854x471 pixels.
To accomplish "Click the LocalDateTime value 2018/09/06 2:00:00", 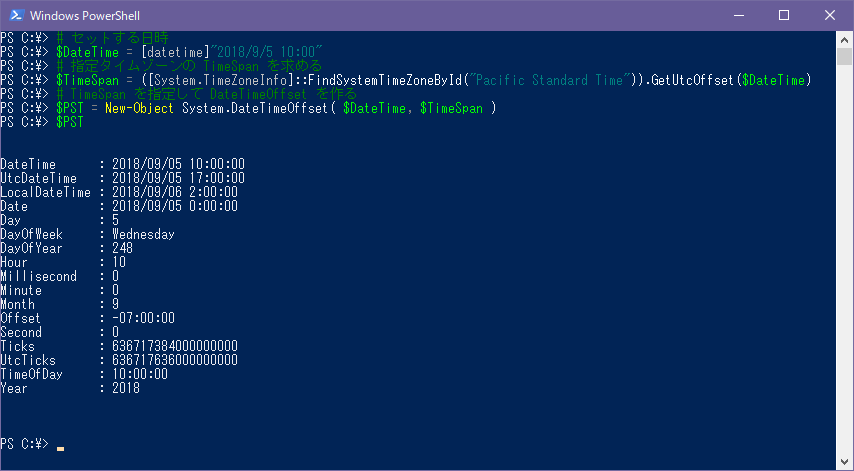I will 175,192.
